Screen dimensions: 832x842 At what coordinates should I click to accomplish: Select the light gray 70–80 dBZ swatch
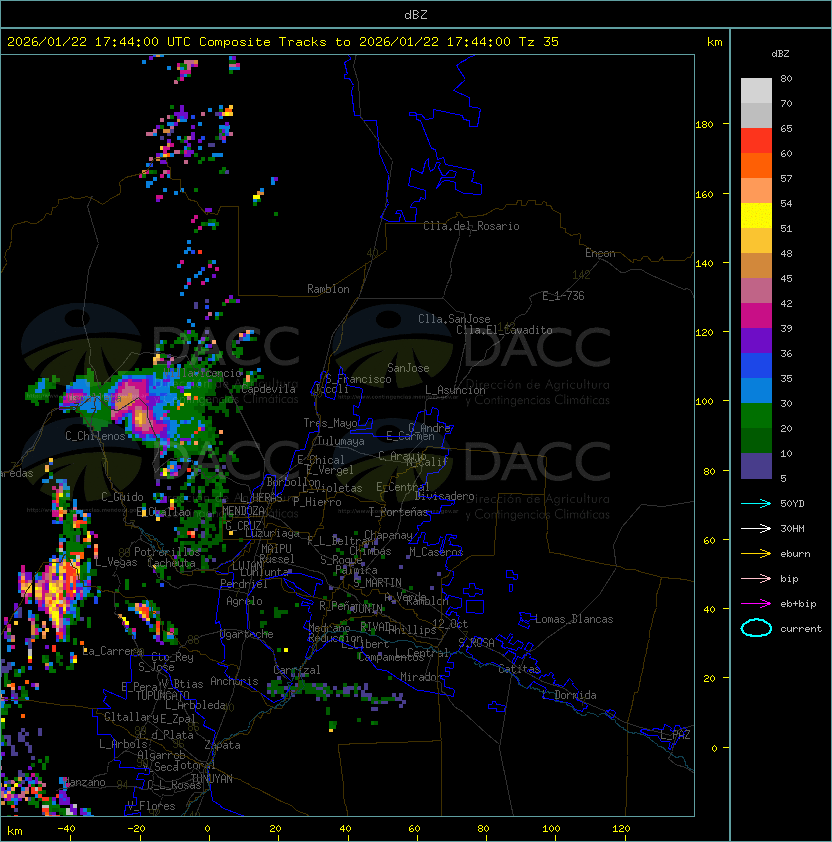[756, 91]
